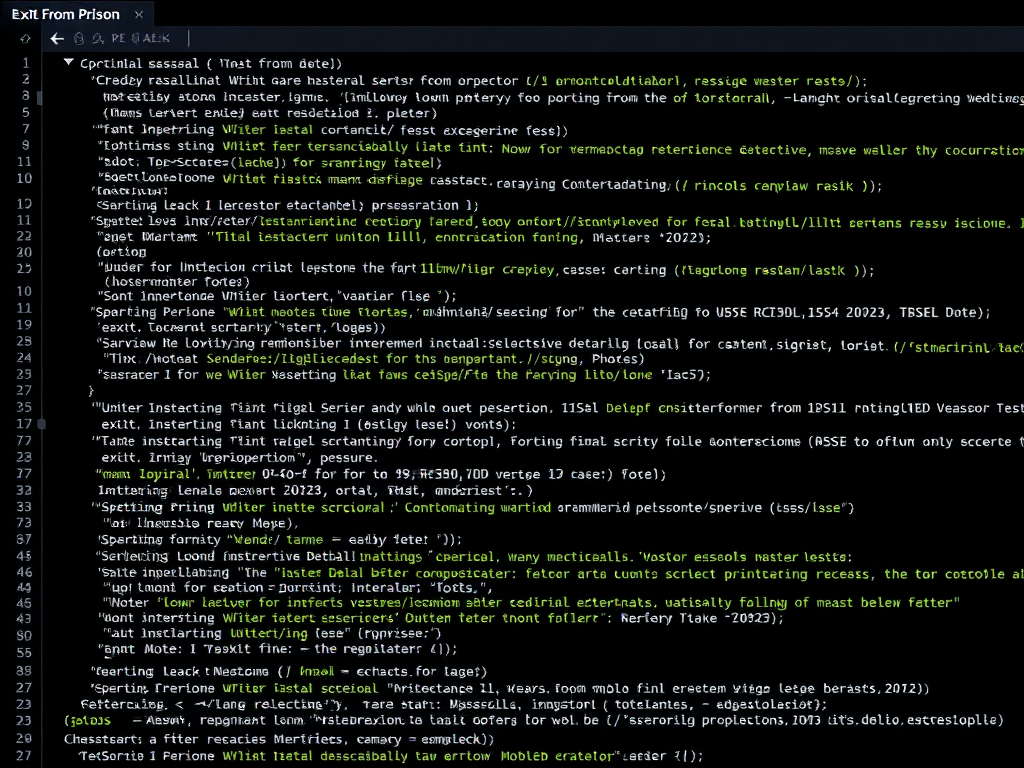Click the "AE:K" toolbar label

coord(152,38)
